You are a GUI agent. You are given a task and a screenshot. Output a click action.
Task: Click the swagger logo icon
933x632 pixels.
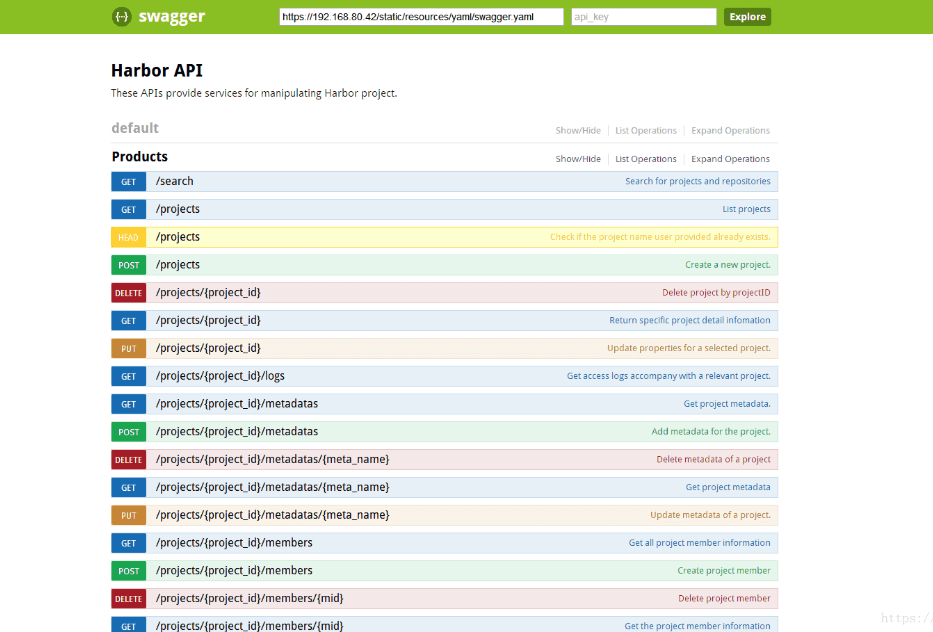[121, 17]
